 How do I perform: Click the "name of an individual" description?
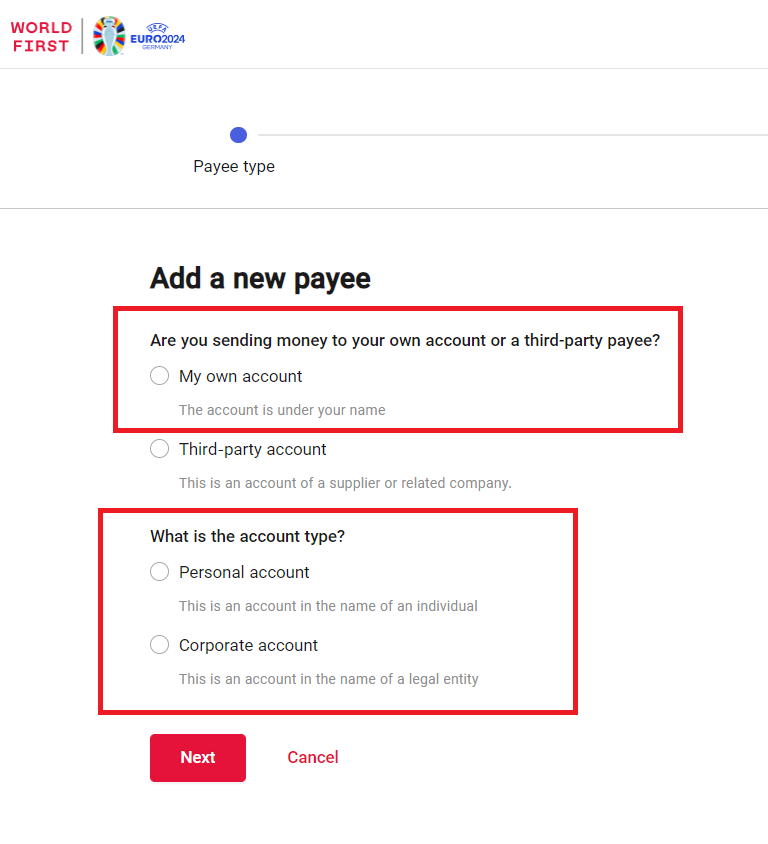328,606
